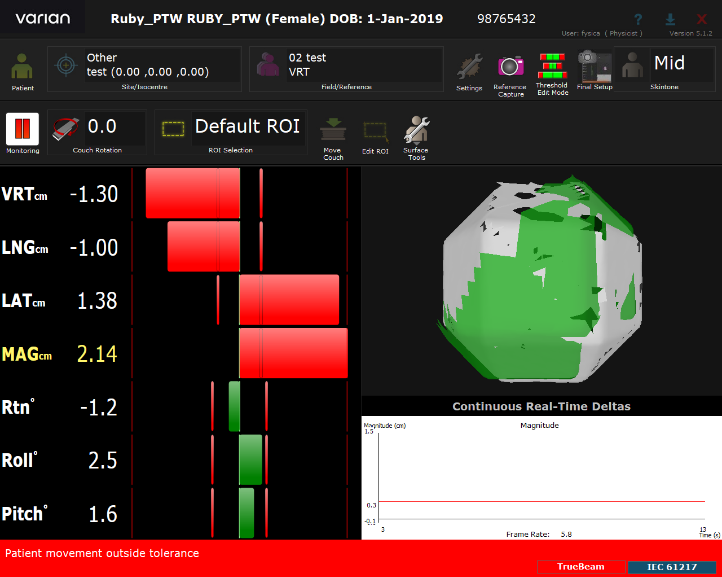Open the Settings wrench icon
Screen dimensions: 722x577
pyautogui.click(x=469, y=67)
